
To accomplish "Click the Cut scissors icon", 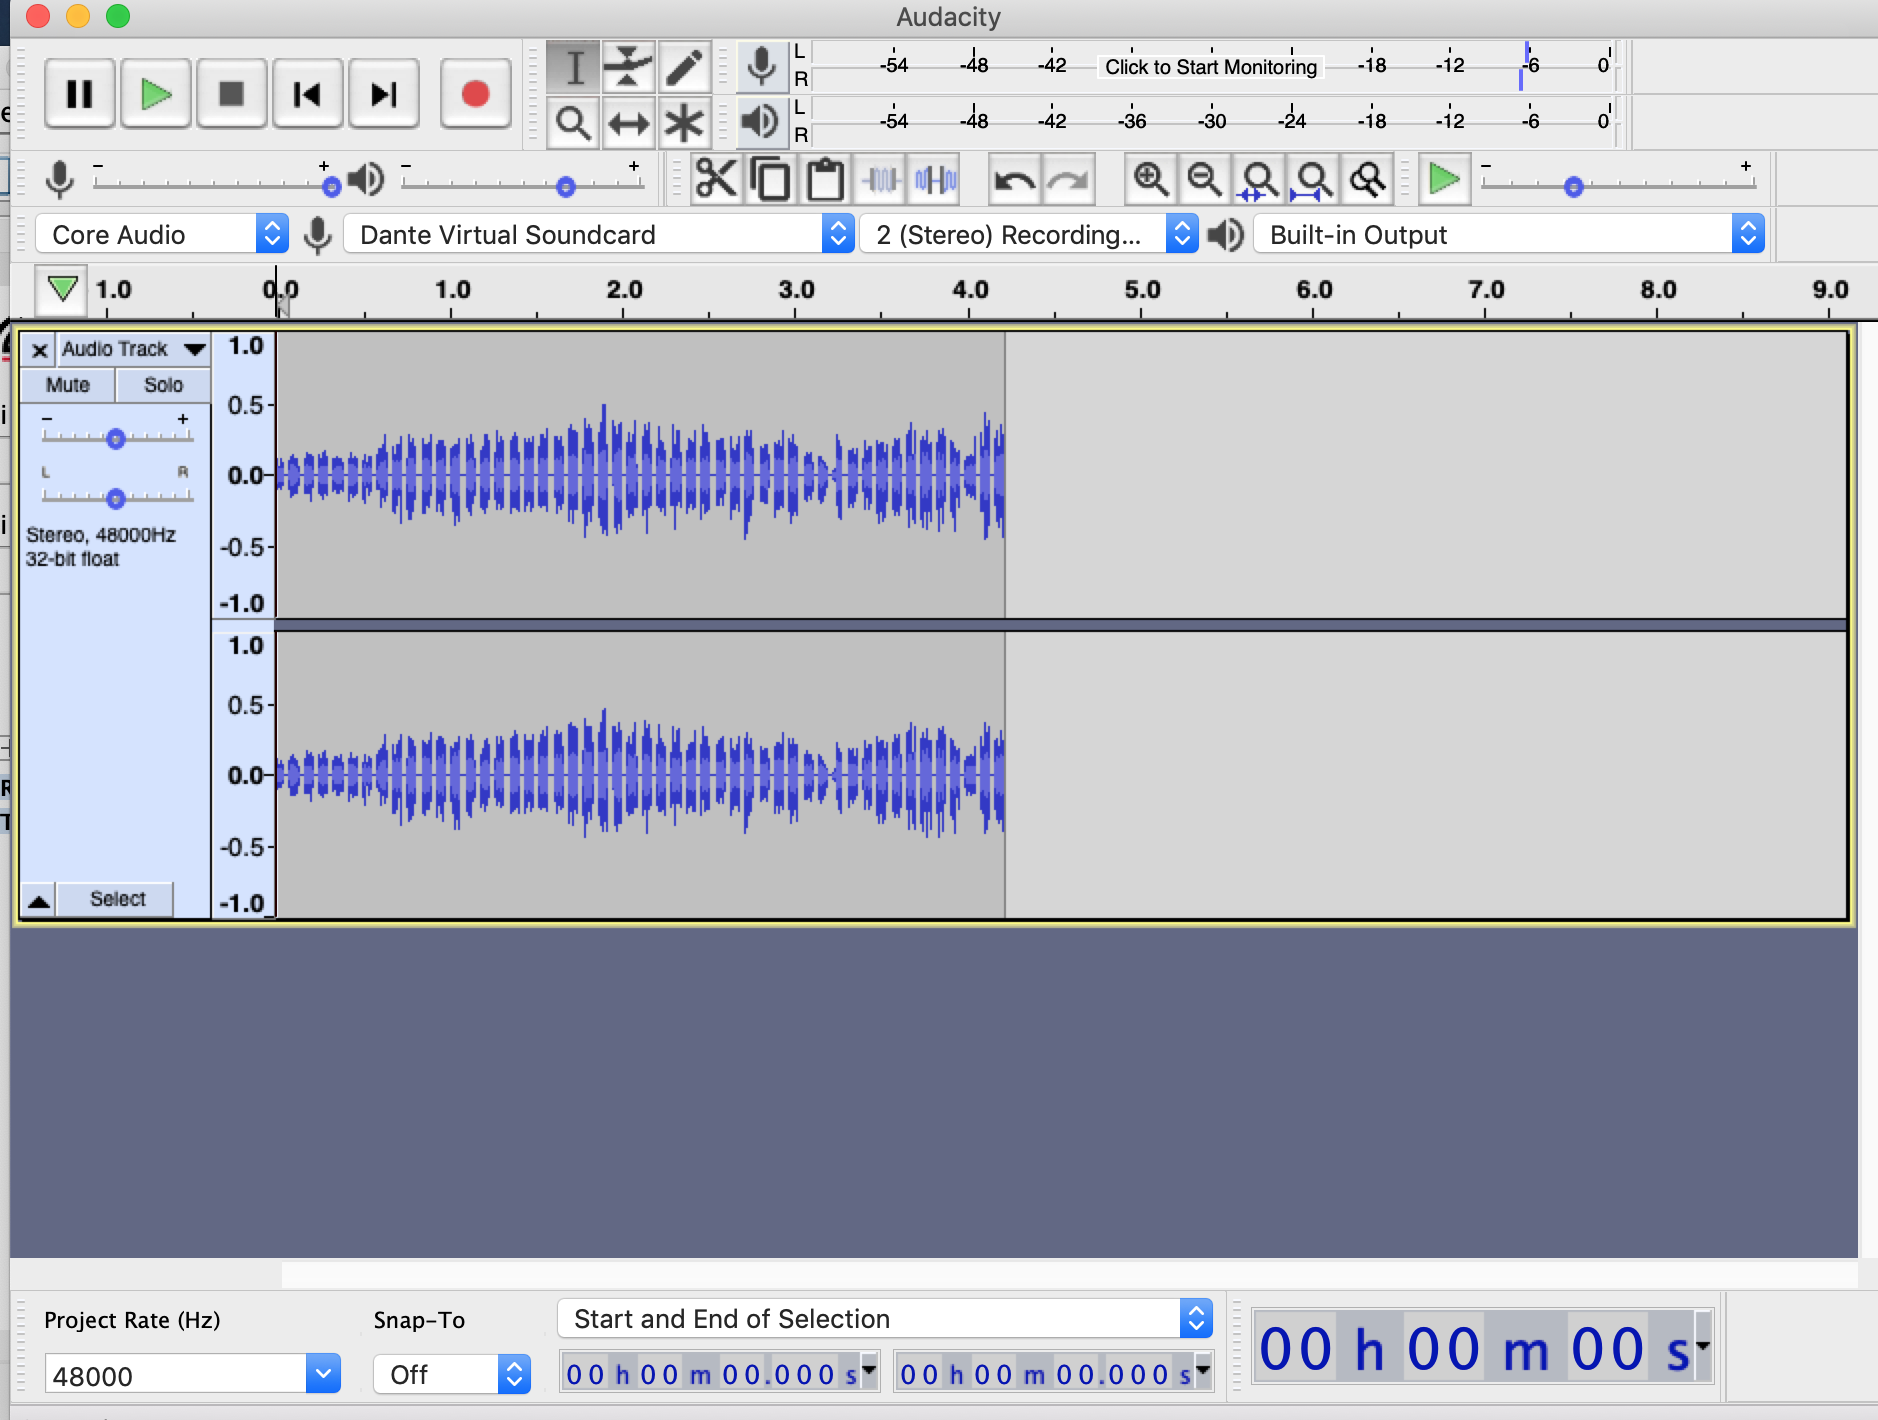I will click(x=716, y=180).
